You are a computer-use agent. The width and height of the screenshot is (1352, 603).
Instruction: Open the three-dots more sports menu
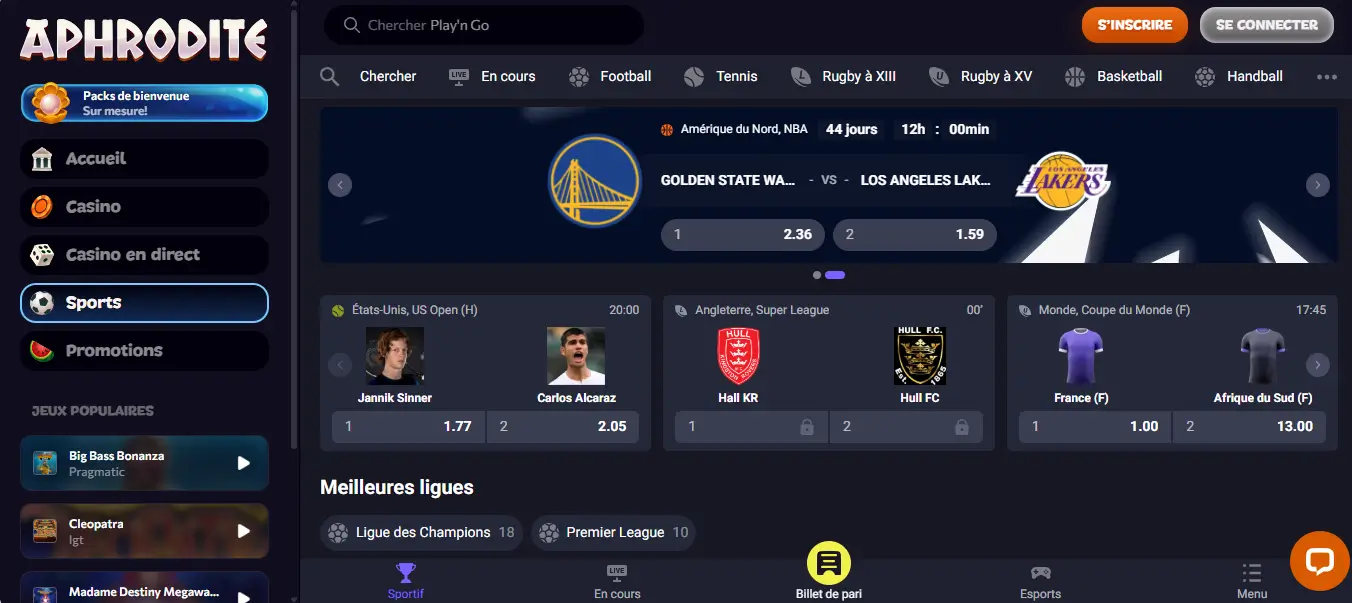pos(1326,77)
